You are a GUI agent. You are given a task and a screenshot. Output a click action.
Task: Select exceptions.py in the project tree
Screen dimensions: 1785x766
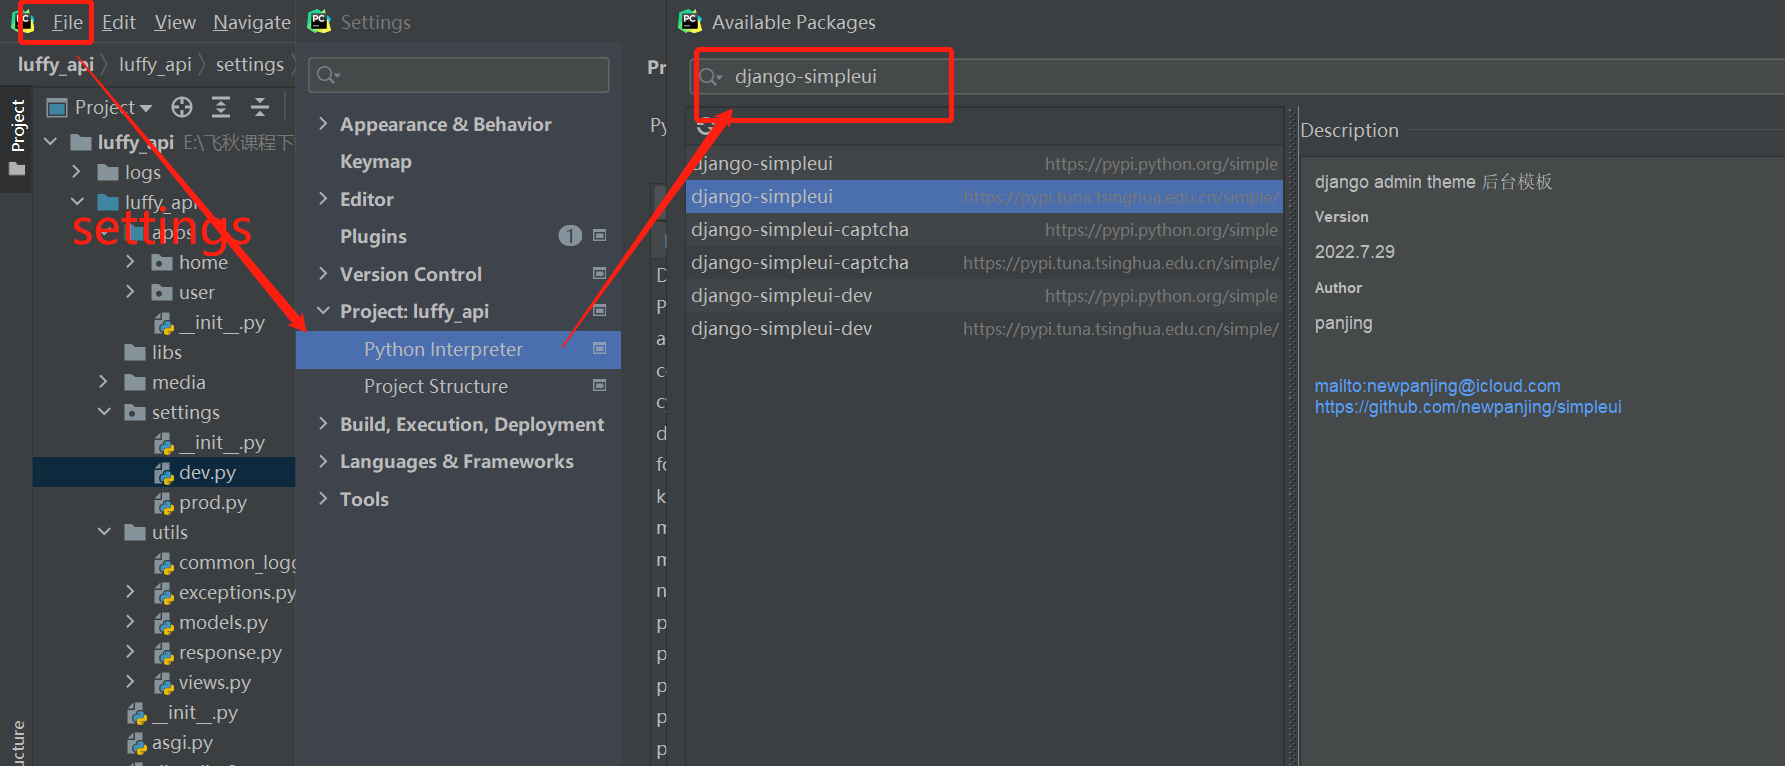pyautogui.click(x=237, y=592)
